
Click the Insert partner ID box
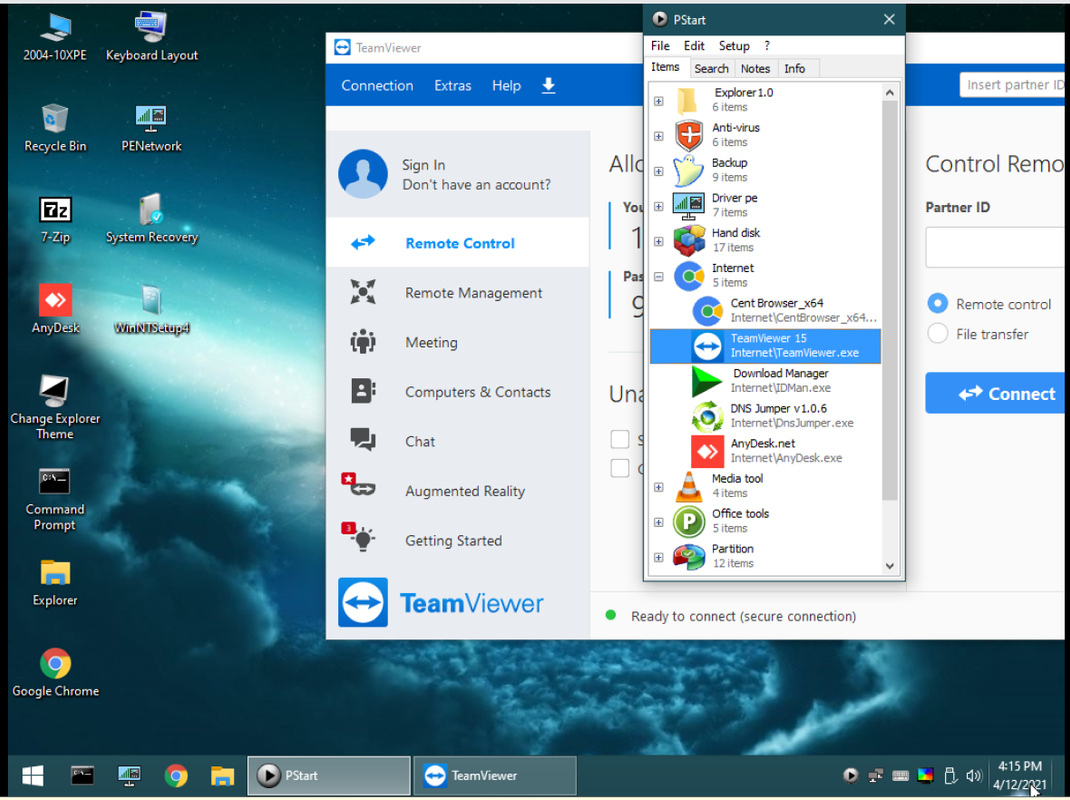[x=1012, y=85]
